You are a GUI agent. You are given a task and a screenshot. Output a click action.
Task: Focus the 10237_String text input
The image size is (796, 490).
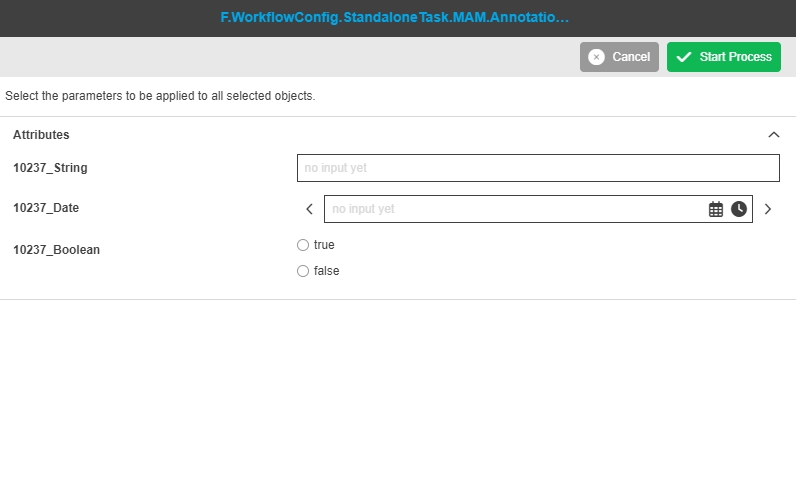click(538, 168)
